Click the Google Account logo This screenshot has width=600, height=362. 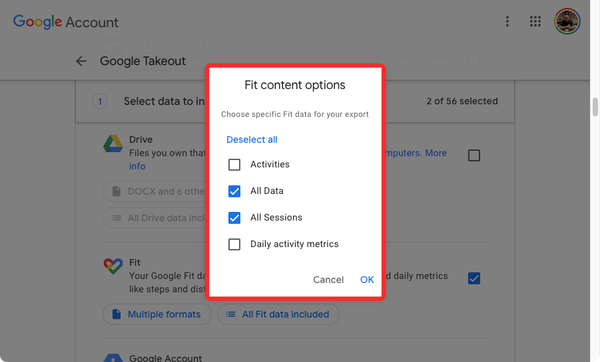66,22
